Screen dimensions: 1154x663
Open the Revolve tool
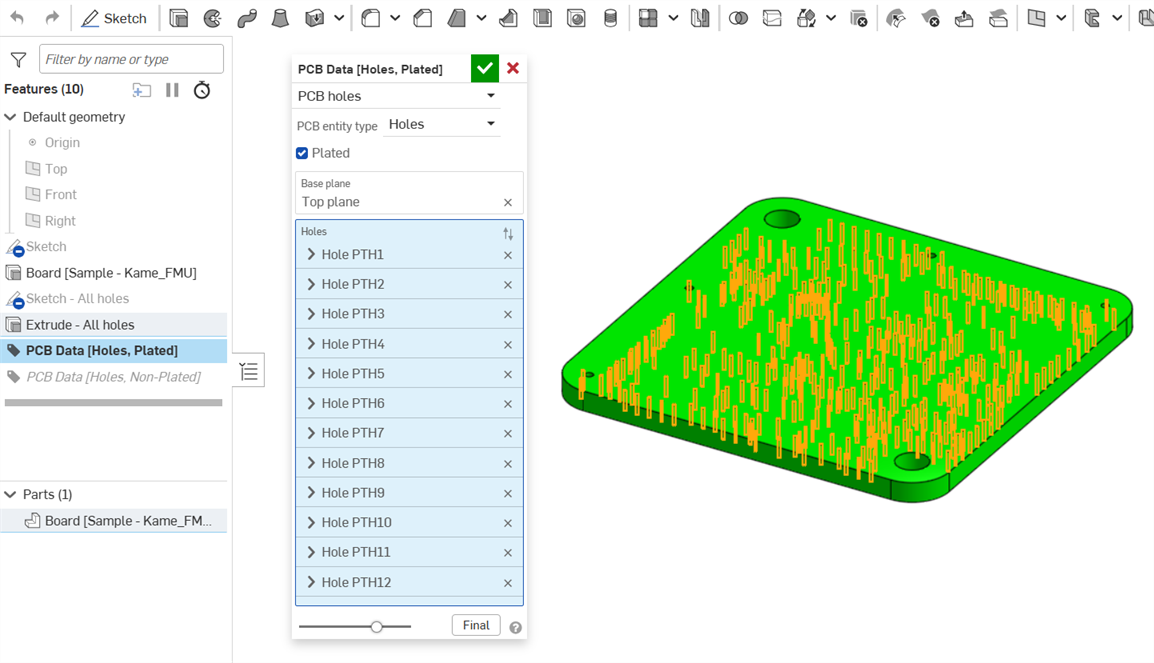(212, 17)
